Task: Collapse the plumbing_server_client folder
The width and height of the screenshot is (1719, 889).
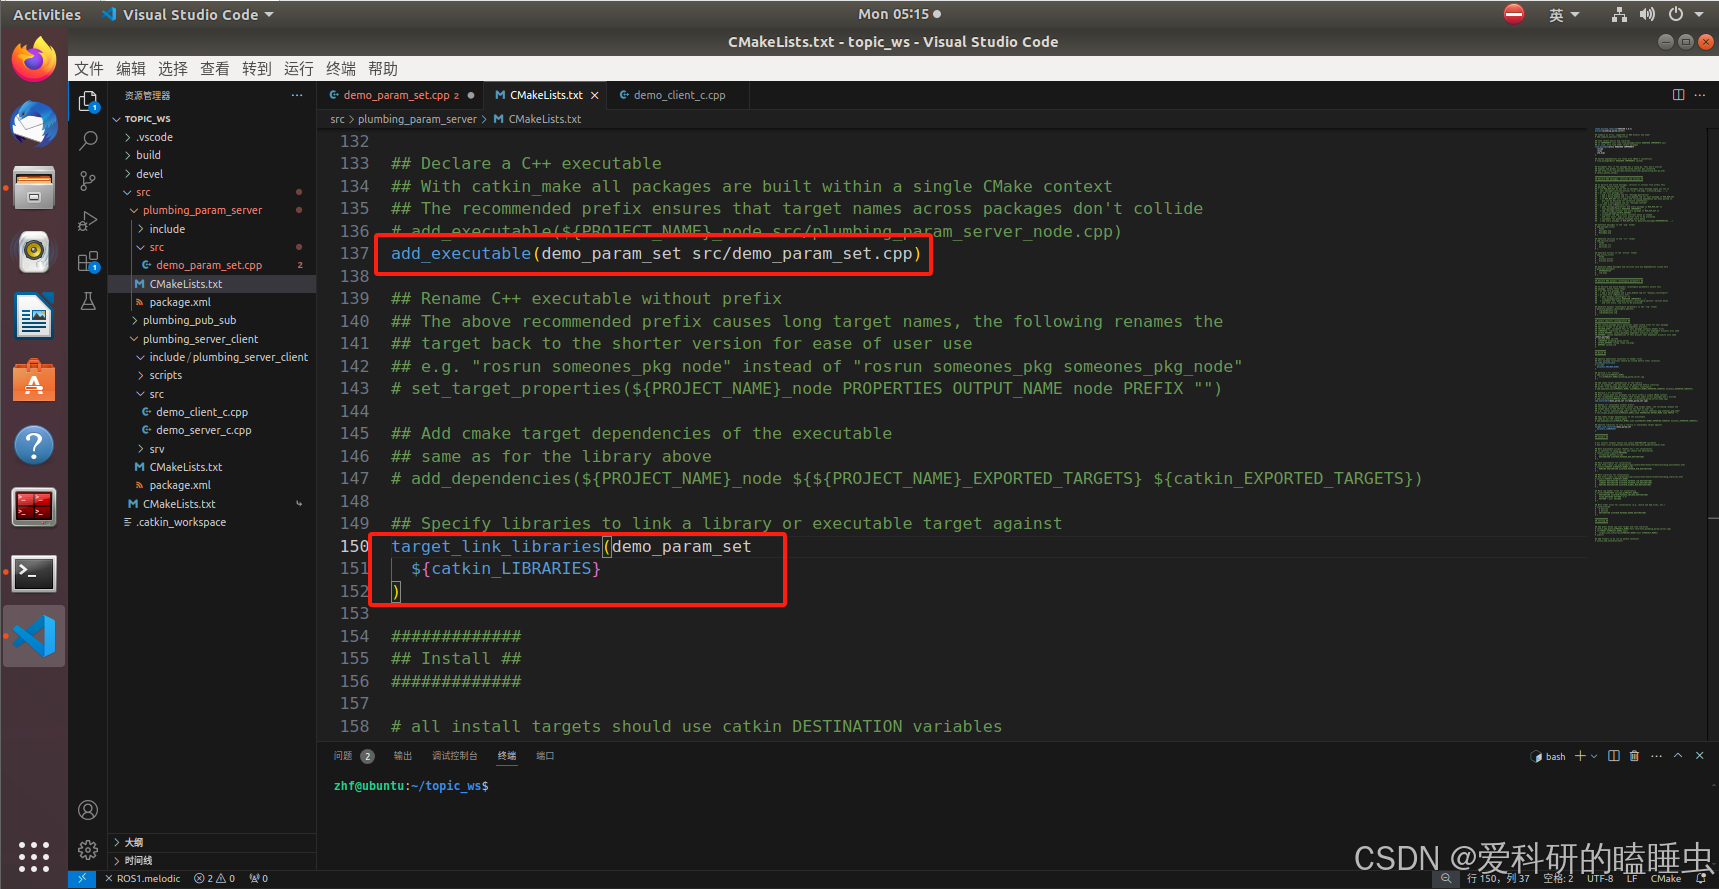Action: coord(212,339)
